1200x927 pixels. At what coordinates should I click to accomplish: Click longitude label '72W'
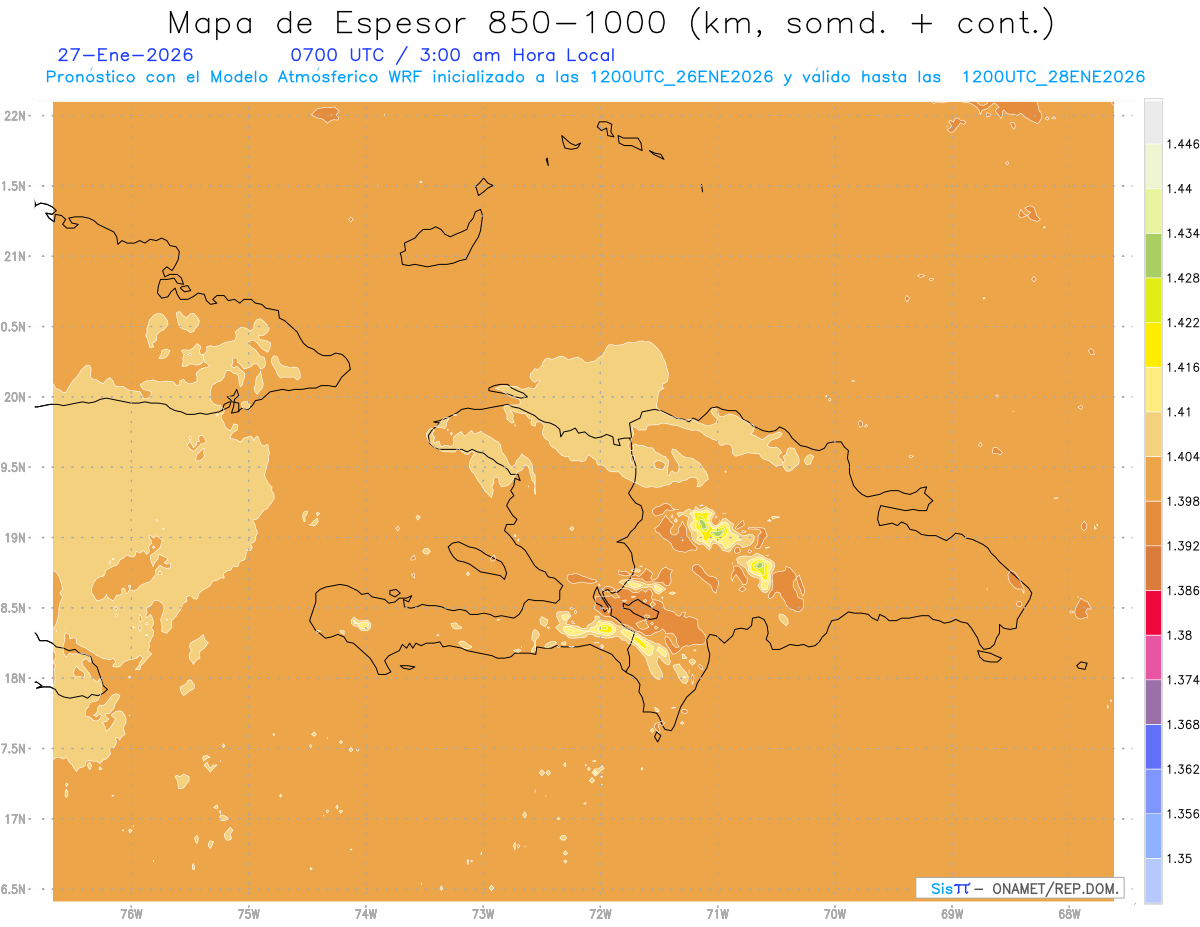[x=600, y=913]
